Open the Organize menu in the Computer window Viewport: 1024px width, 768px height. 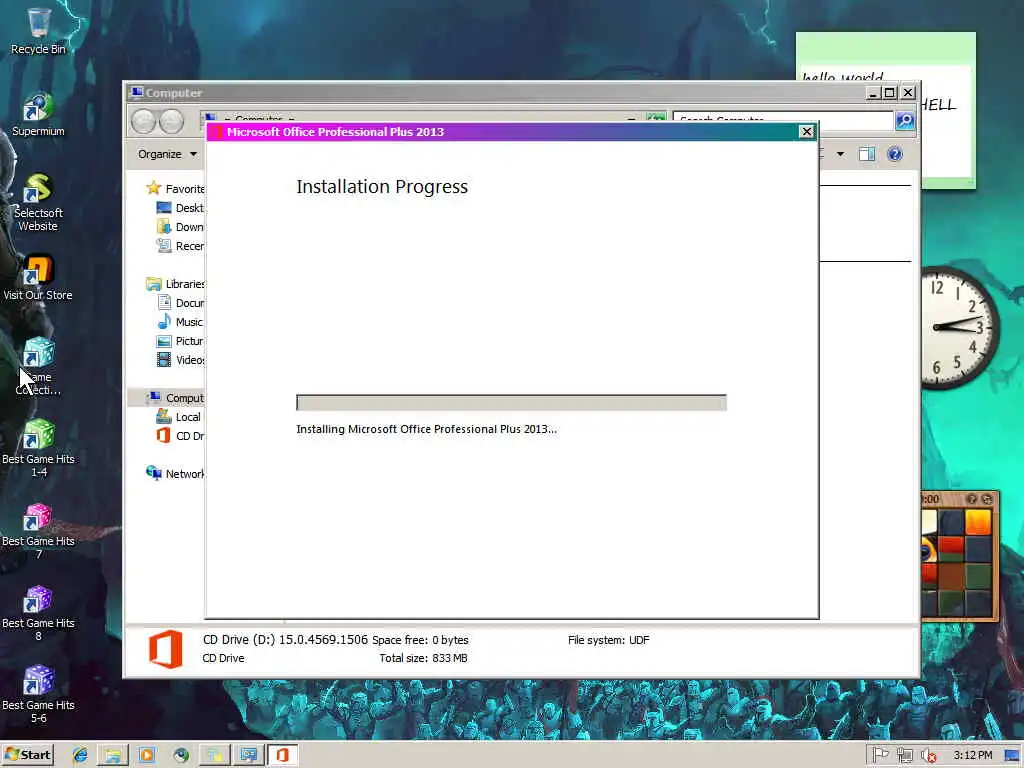(x=167, y=154)
